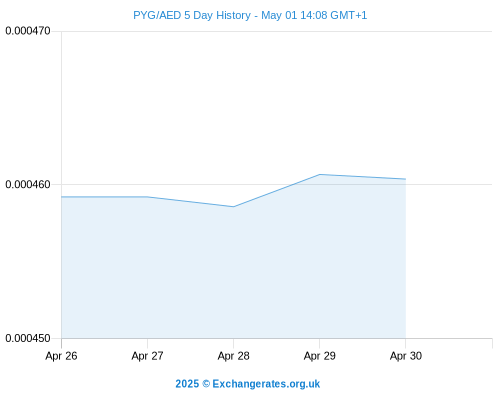This screenshot has height=400, width=495.
Task: Click the first data point on the line at Apr 26
Action: coord(62,197)
